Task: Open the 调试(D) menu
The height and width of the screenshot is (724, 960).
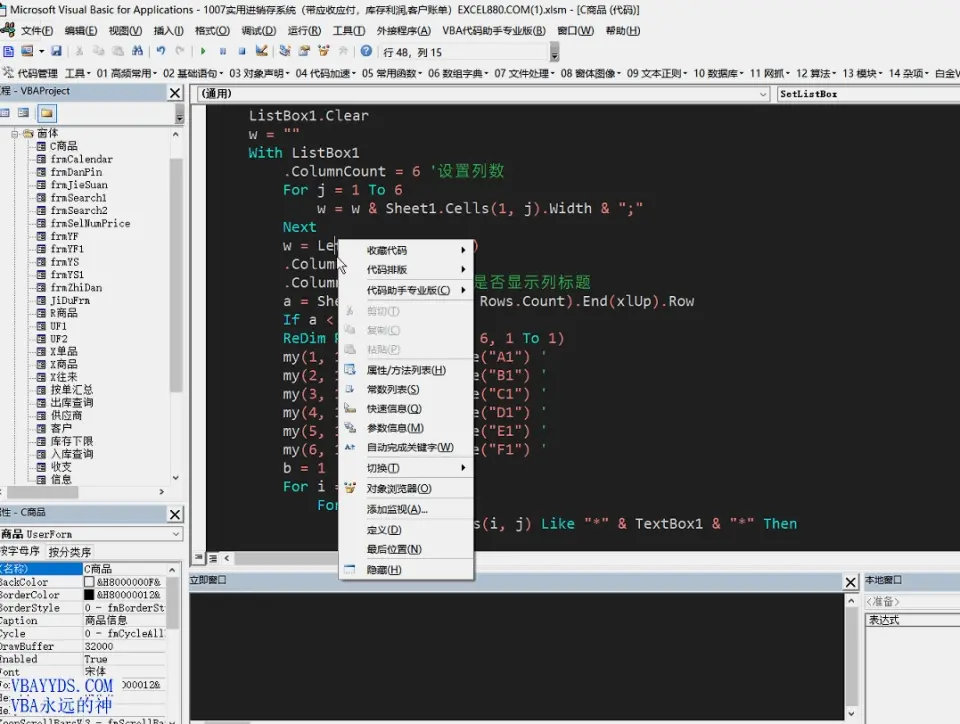Action: click(258, 31)
